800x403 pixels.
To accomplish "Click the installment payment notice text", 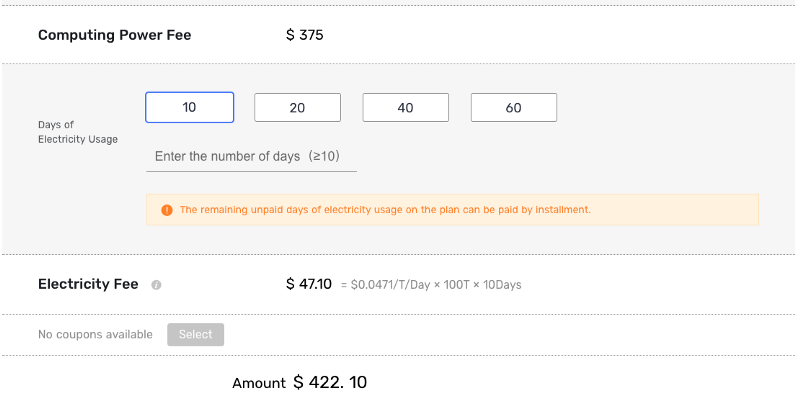I will tap(385, 210).
